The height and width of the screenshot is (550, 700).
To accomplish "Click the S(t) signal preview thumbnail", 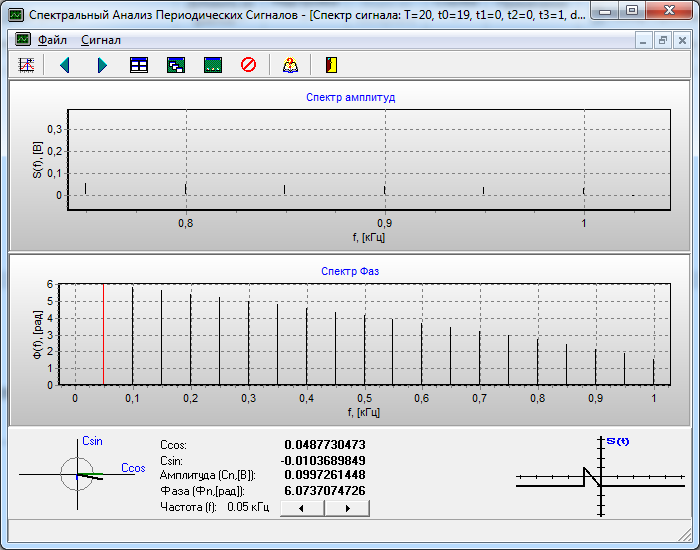I will [598, 476].
